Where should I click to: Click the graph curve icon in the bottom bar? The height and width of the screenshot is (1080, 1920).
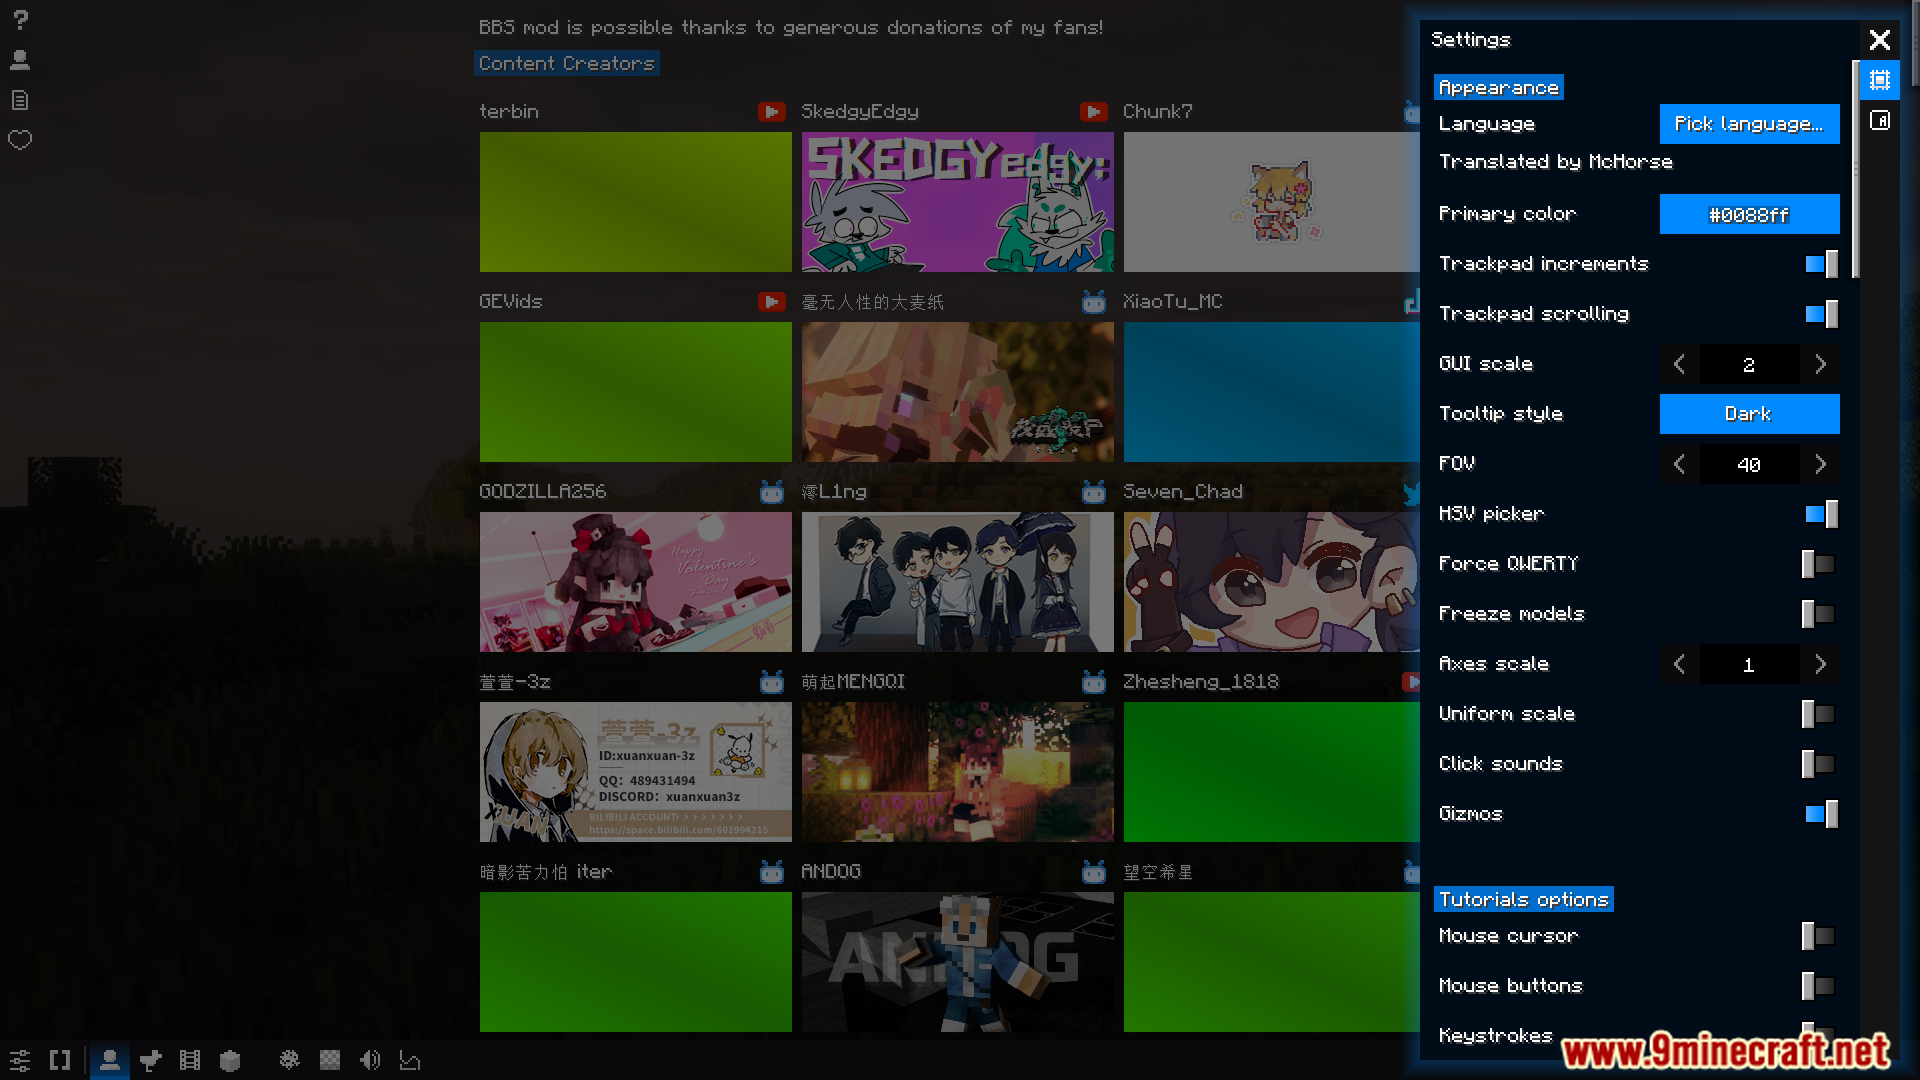click(410, 1060)
